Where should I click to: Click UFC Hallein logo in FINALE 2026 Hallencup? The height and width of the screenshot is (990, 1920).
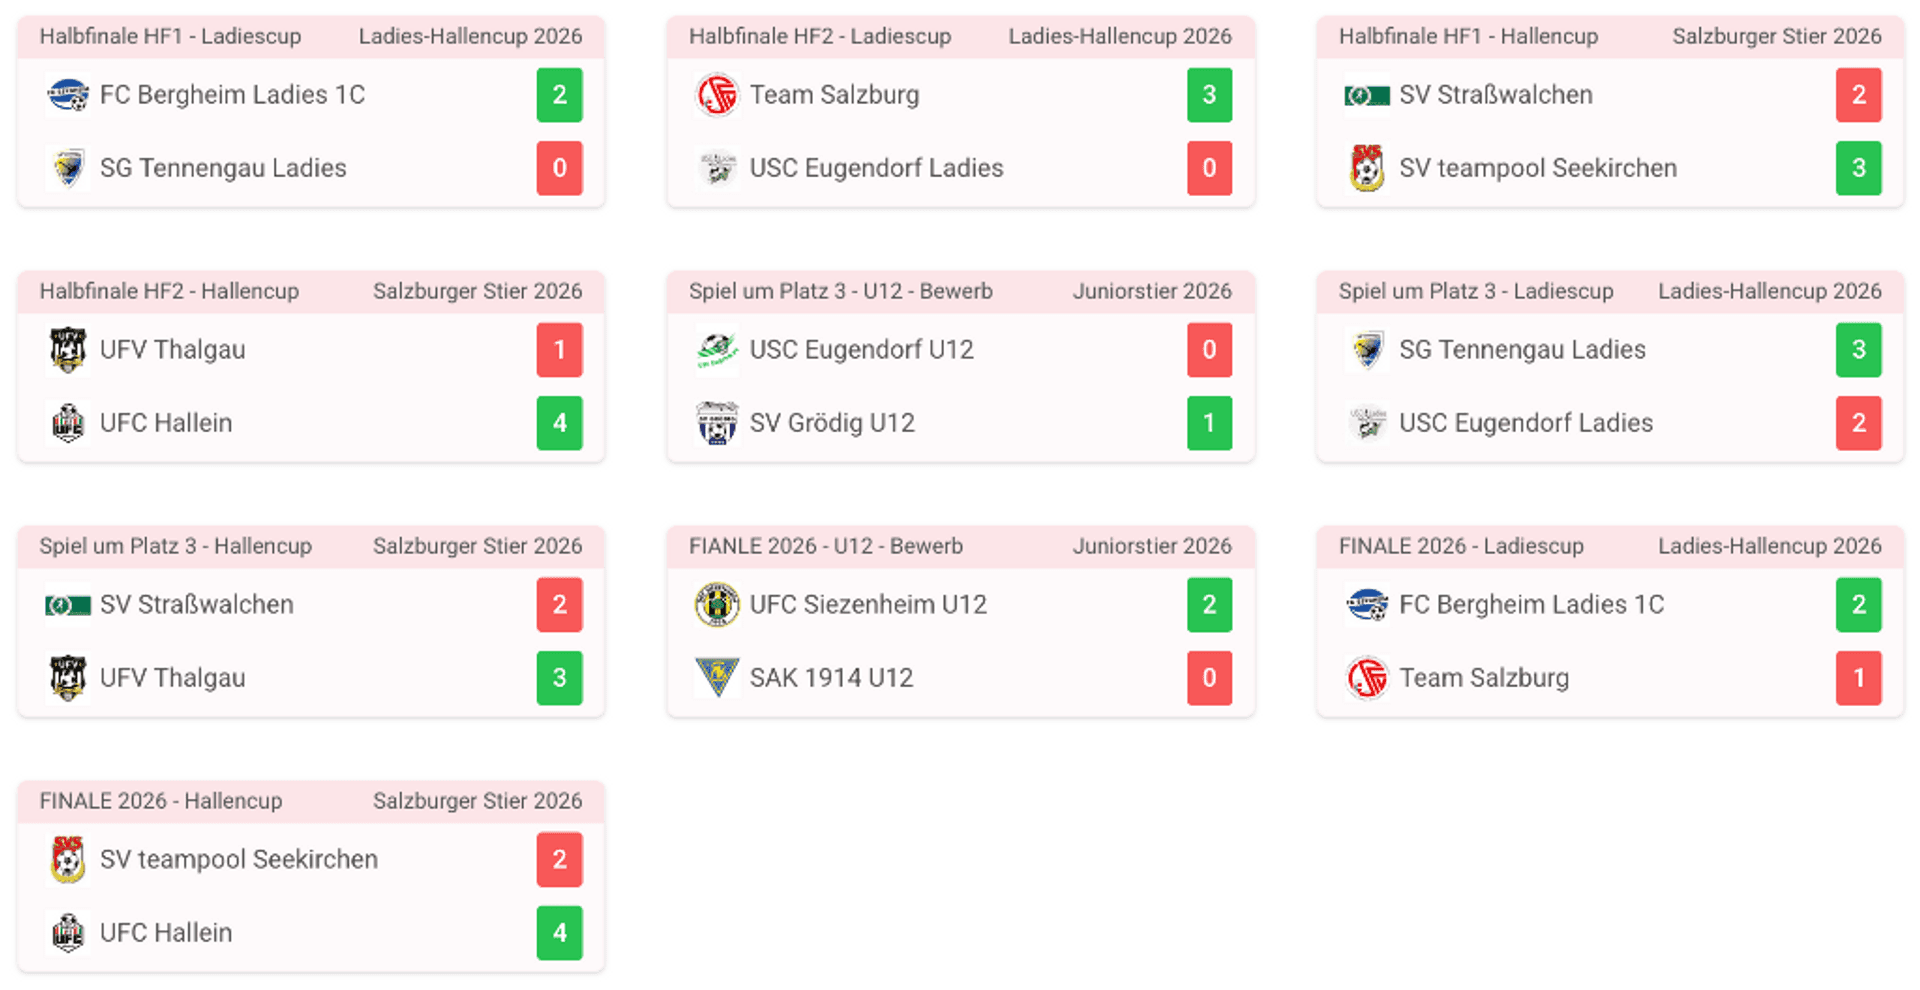pyautogui.click(x=68, y=933)
